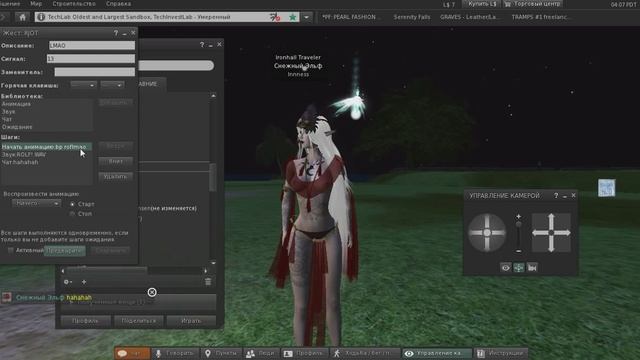Go to the home location using the house icon

(22, 17)
